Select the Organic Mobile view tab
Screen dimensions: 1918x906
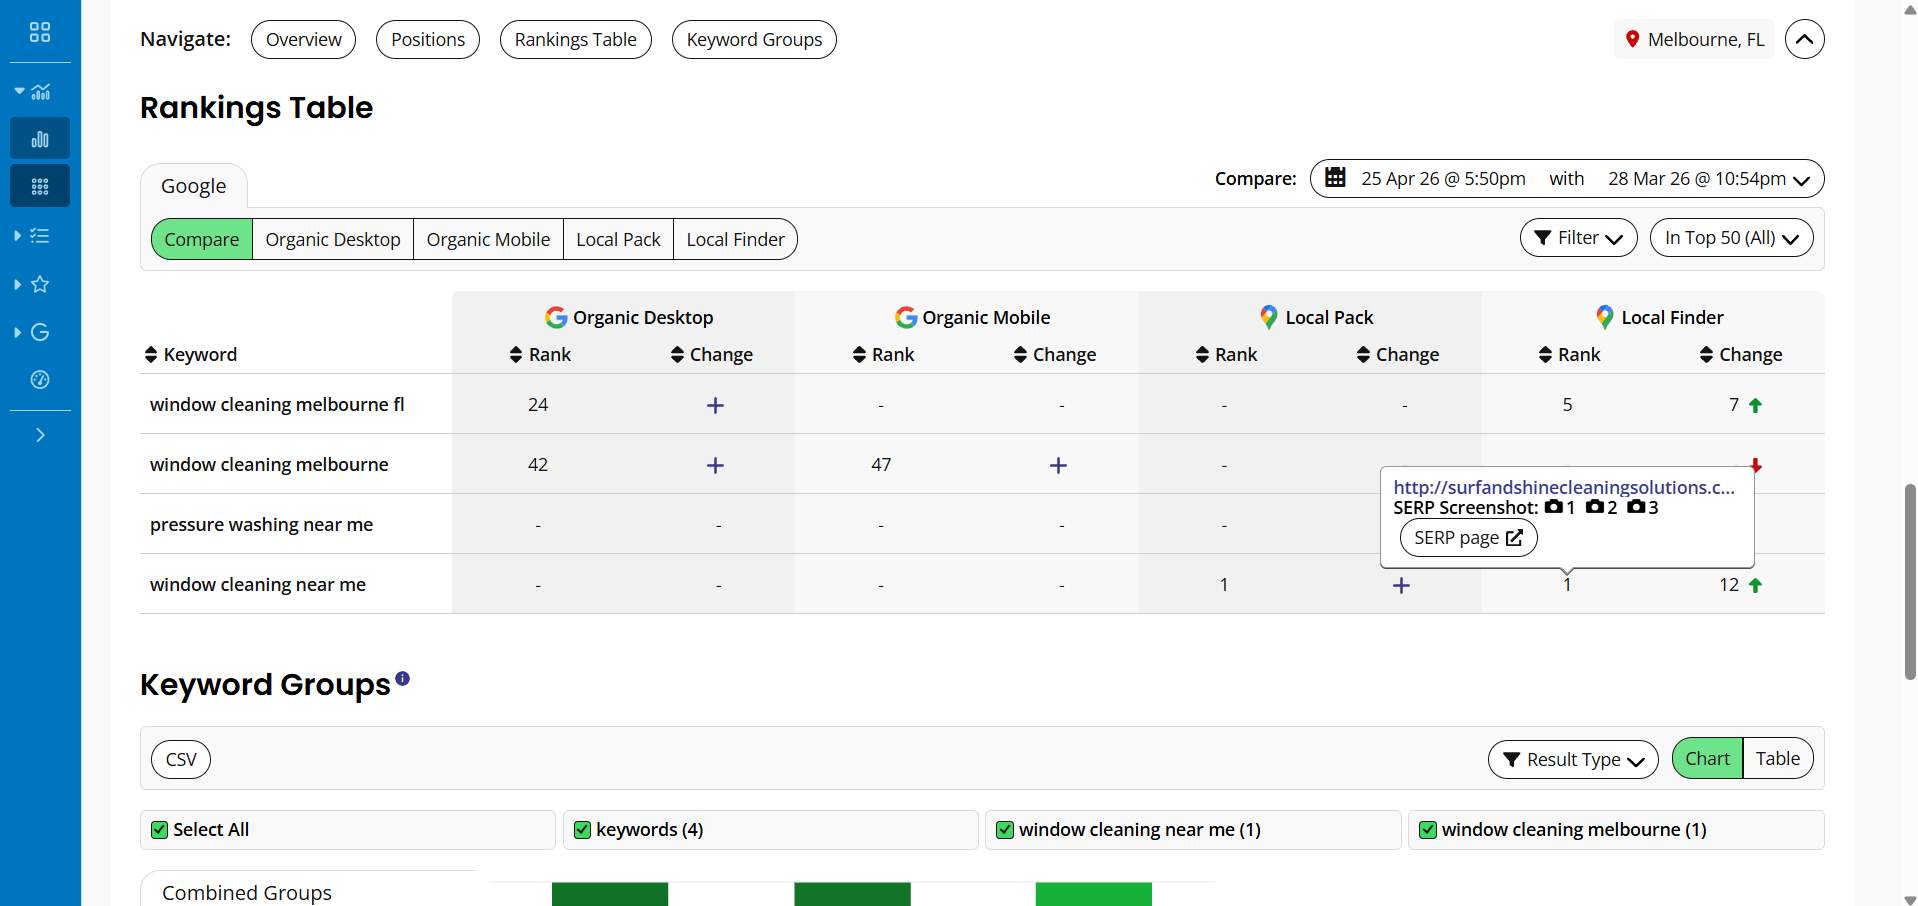coord(488,239)
